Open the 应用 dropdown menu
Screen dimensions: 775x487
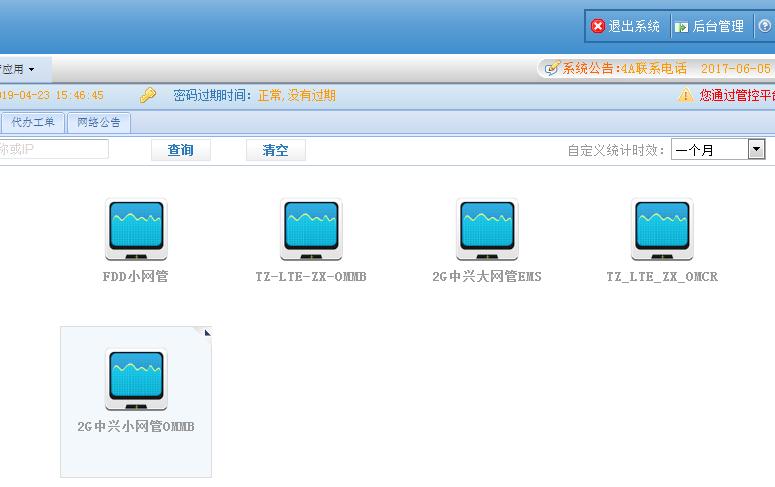pyautogui.click(x=18, y=69)
